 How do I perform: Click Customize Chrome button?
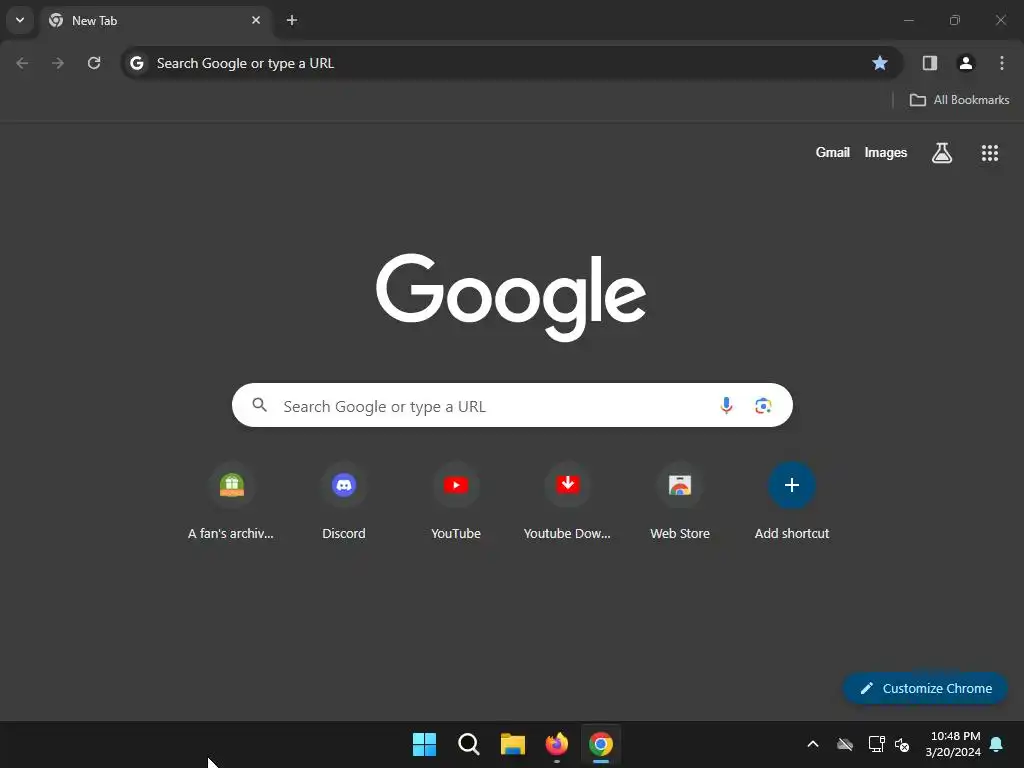(925, 688)
